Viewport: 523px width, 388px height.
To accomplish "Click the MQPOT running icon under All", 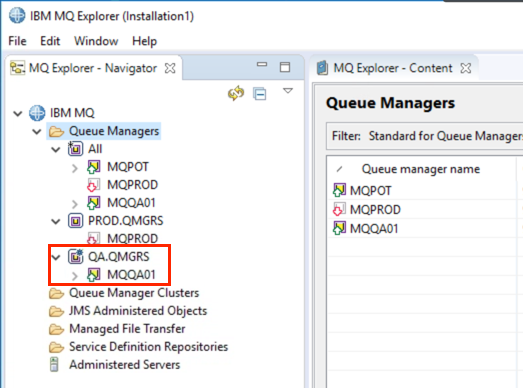I will pyautogui.click(x=94, y=167).
